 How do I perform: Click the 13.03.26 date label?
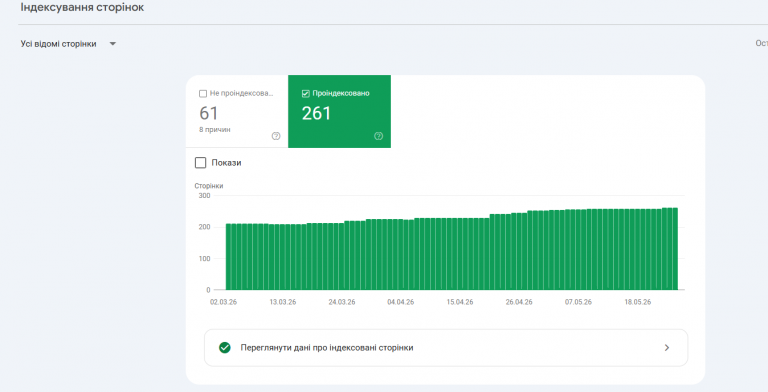pyautogui.click(x=283, y=302)
